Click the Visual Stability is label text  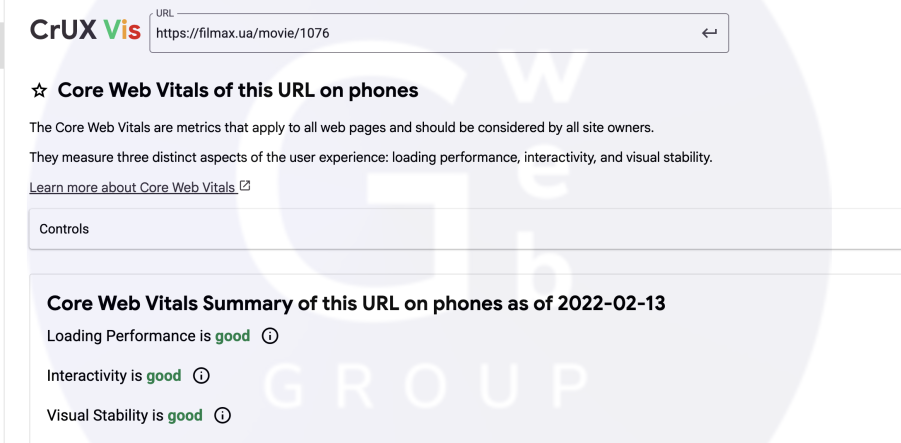pyautogui.click(x=106, y=415)
